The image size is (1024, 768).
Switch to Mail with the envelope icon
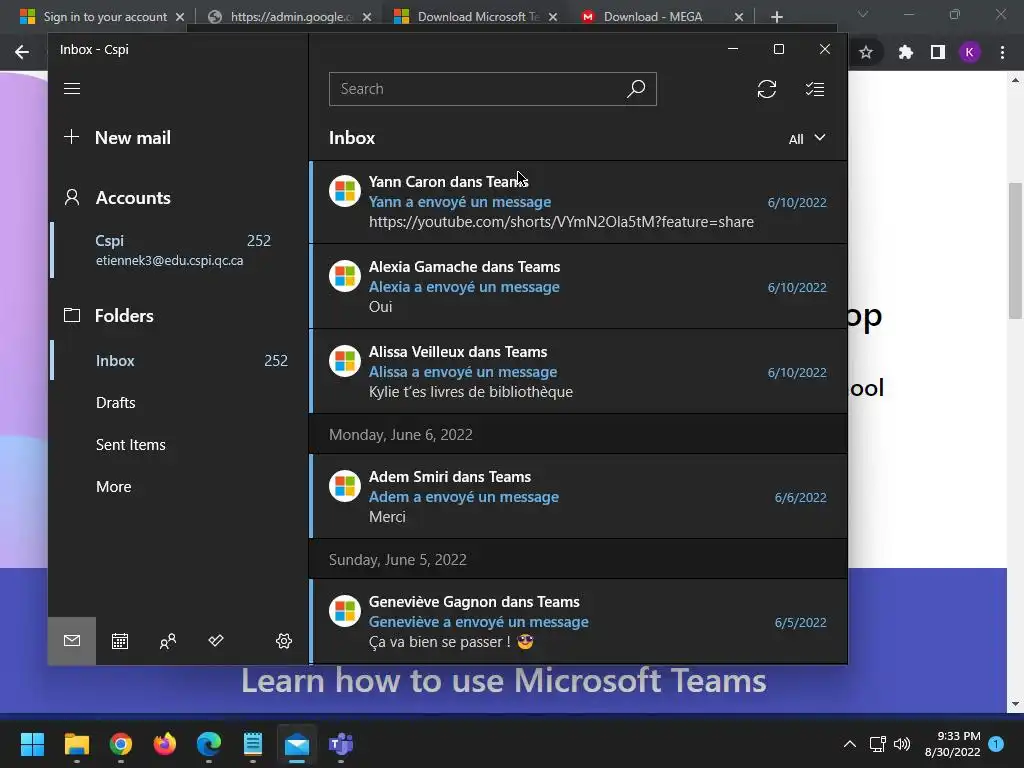point(72,641)
